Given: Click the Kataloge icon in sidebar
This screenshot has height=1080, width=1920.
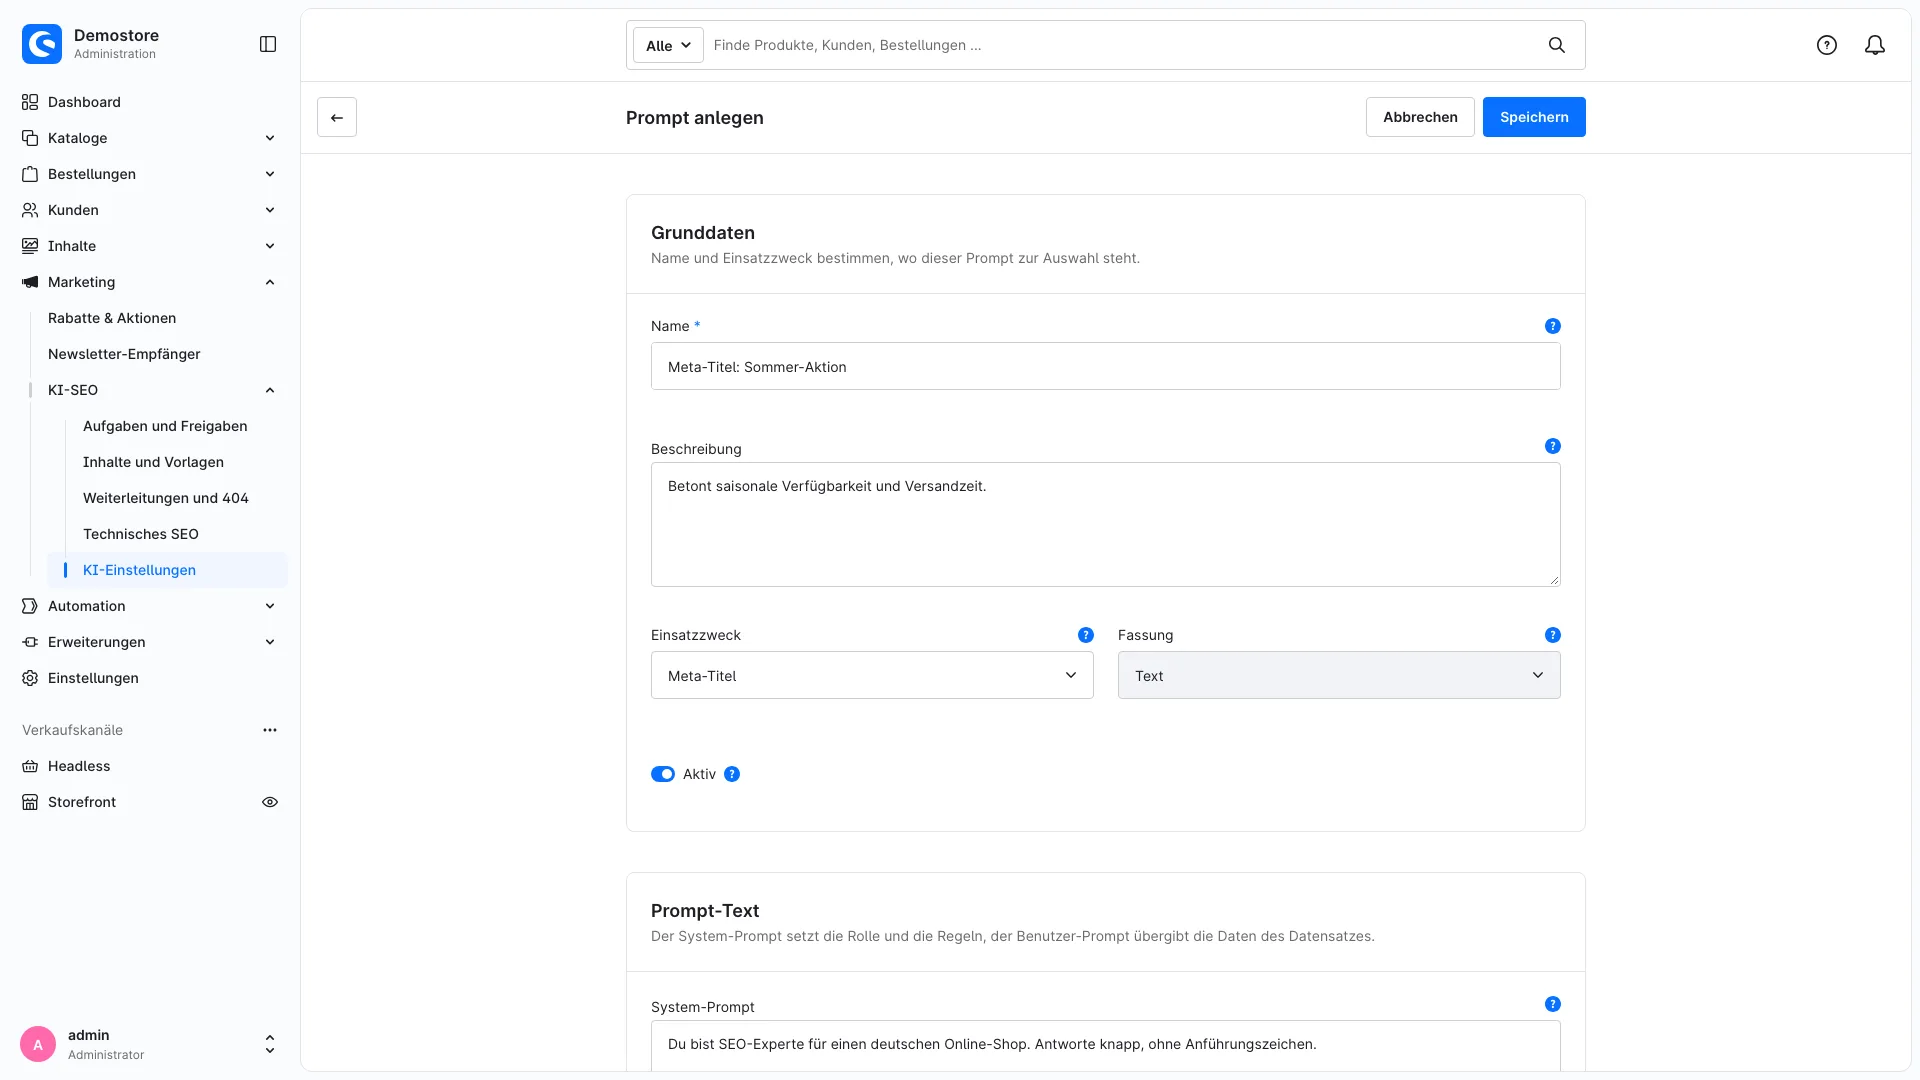Looking at the screenshot, I should [x=30, y=138].
